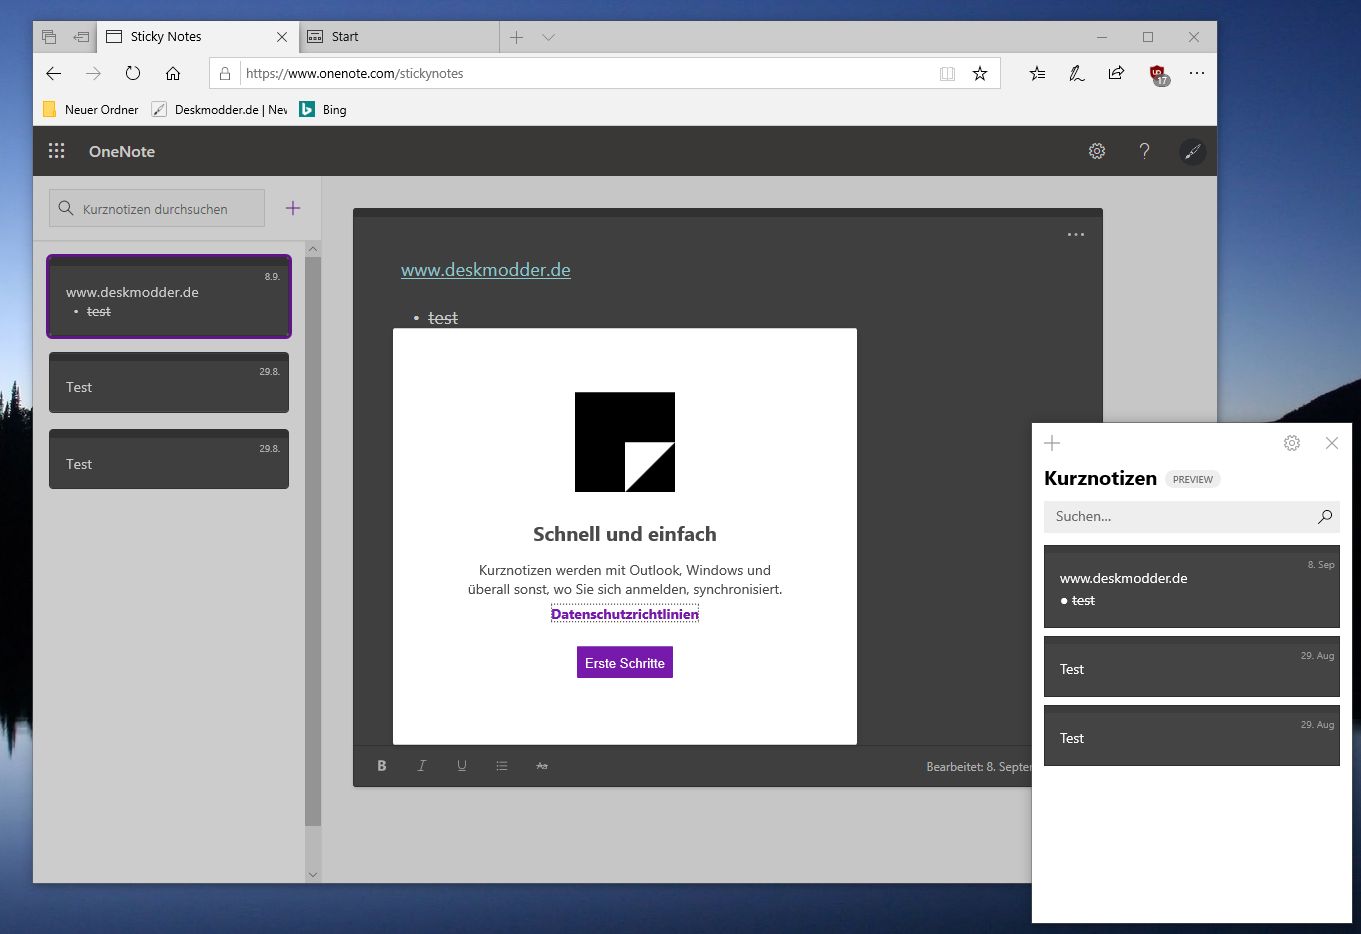Open settings gear in Kurznotizen app

coord(1292,443)
